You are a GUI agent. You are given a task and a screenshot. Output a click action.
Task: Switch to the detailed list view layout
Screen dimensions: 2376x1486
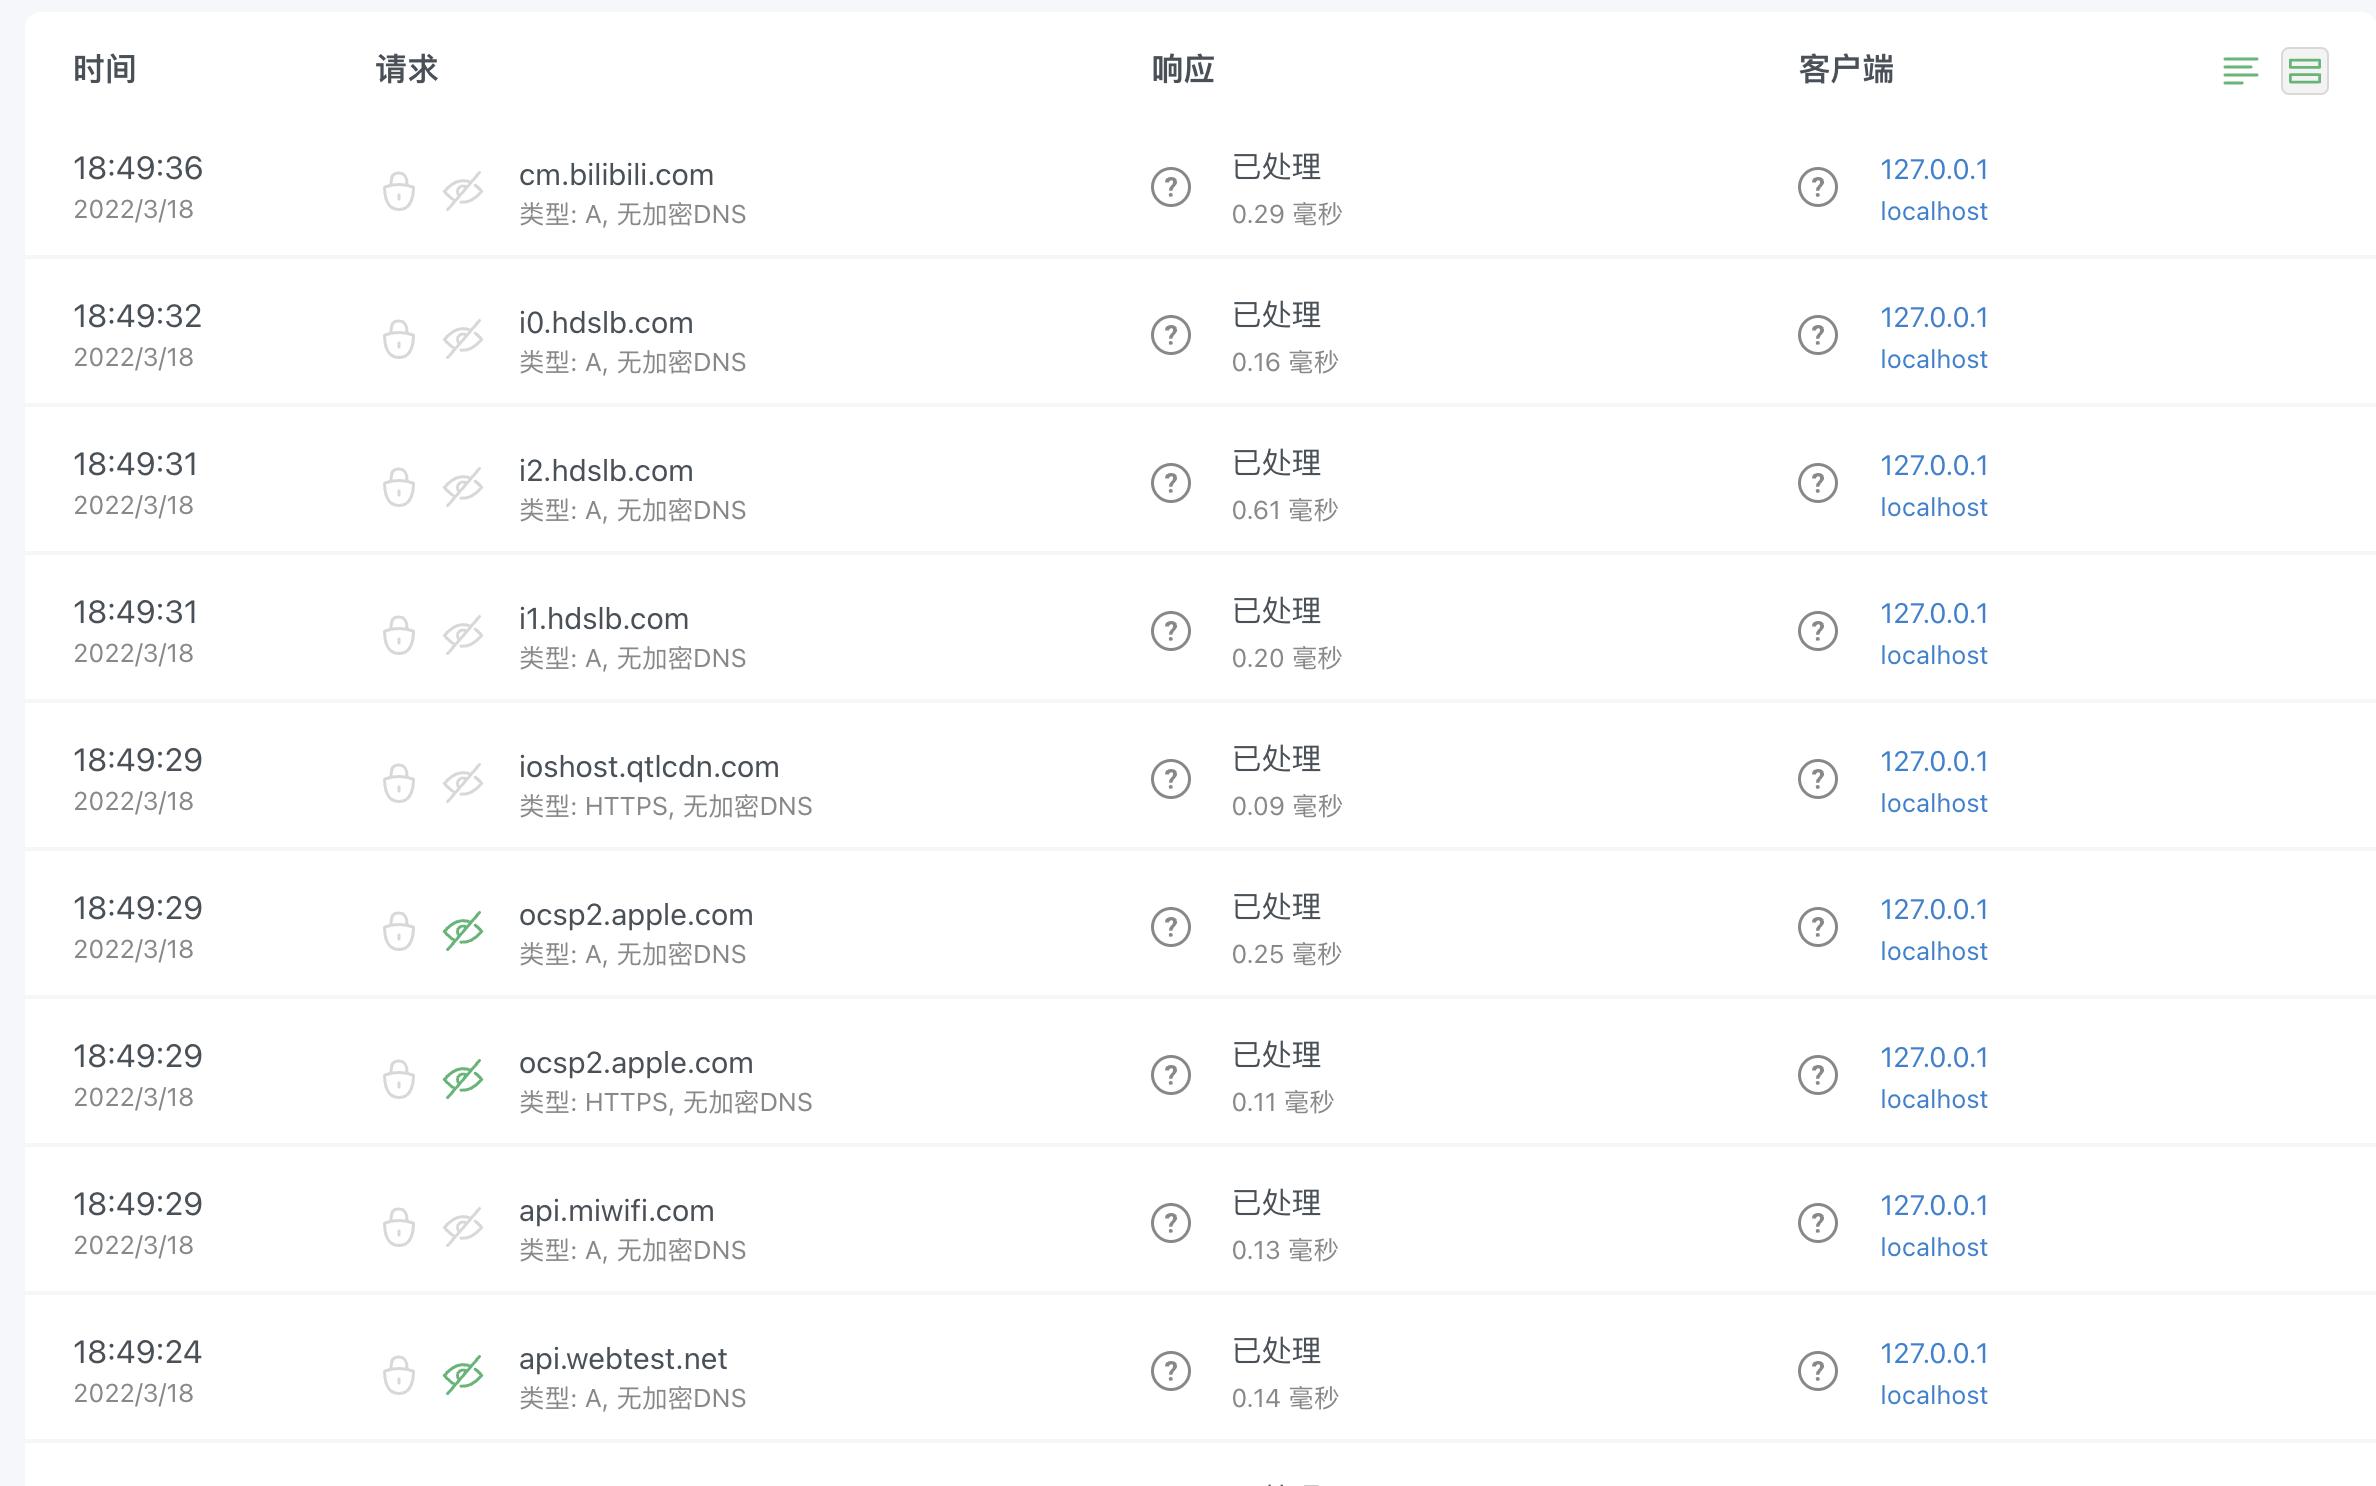(2242, 71)
